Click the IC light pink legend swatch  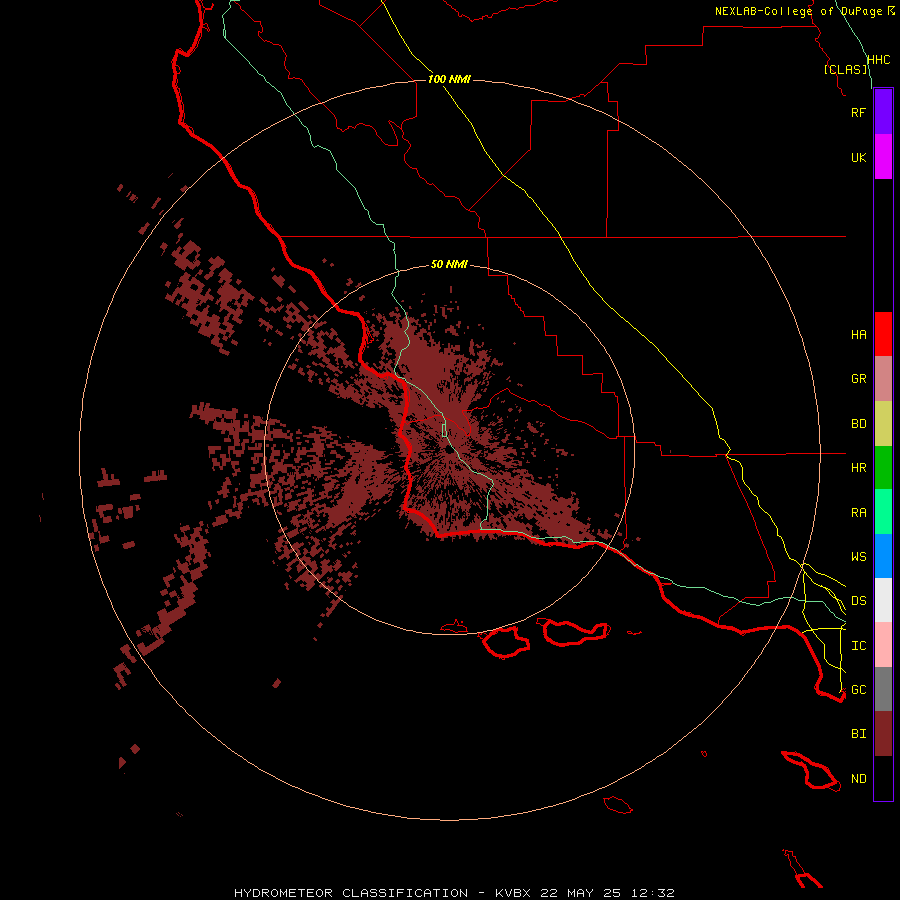(x=883, y=645)
